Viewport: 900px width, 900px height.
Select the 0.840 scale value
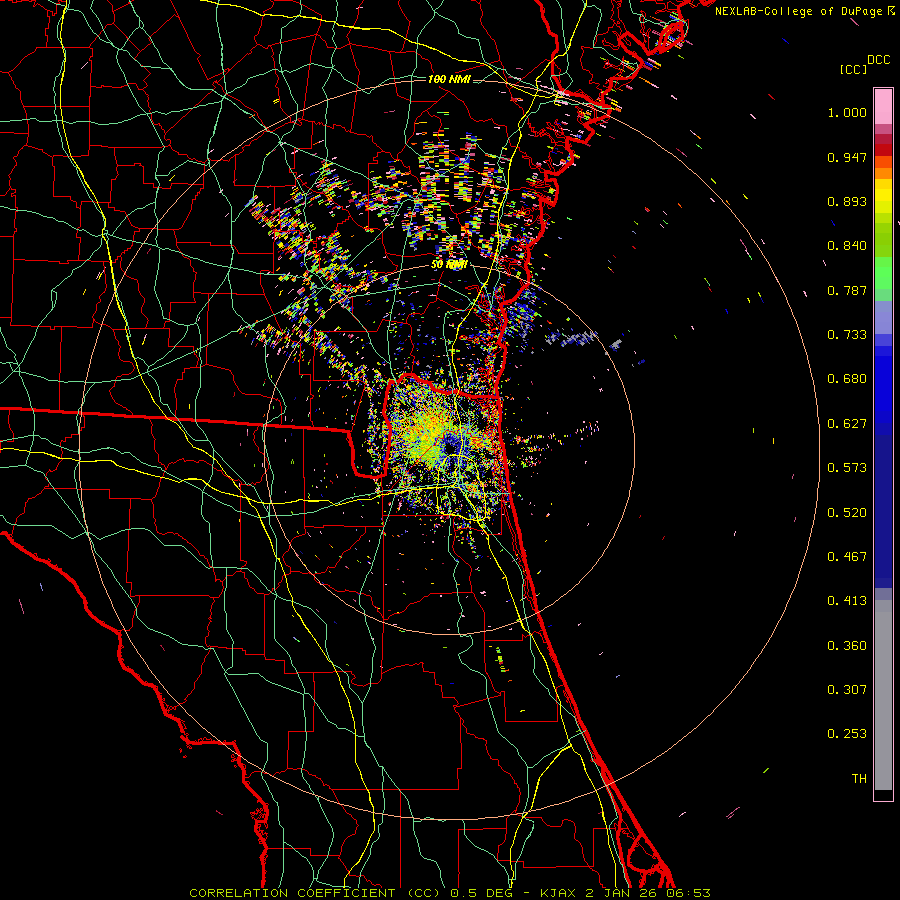pyautogui.click(x=847, y=246)
